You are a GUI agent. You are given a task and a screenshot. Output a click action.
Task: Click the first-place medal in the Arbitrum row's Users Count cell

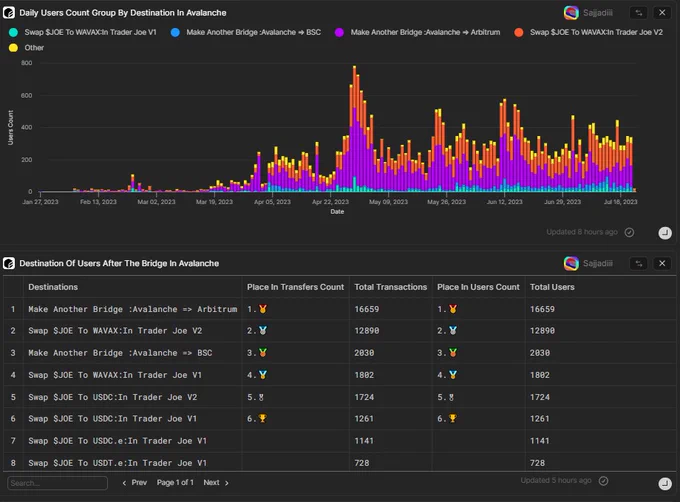click(453, 309)
